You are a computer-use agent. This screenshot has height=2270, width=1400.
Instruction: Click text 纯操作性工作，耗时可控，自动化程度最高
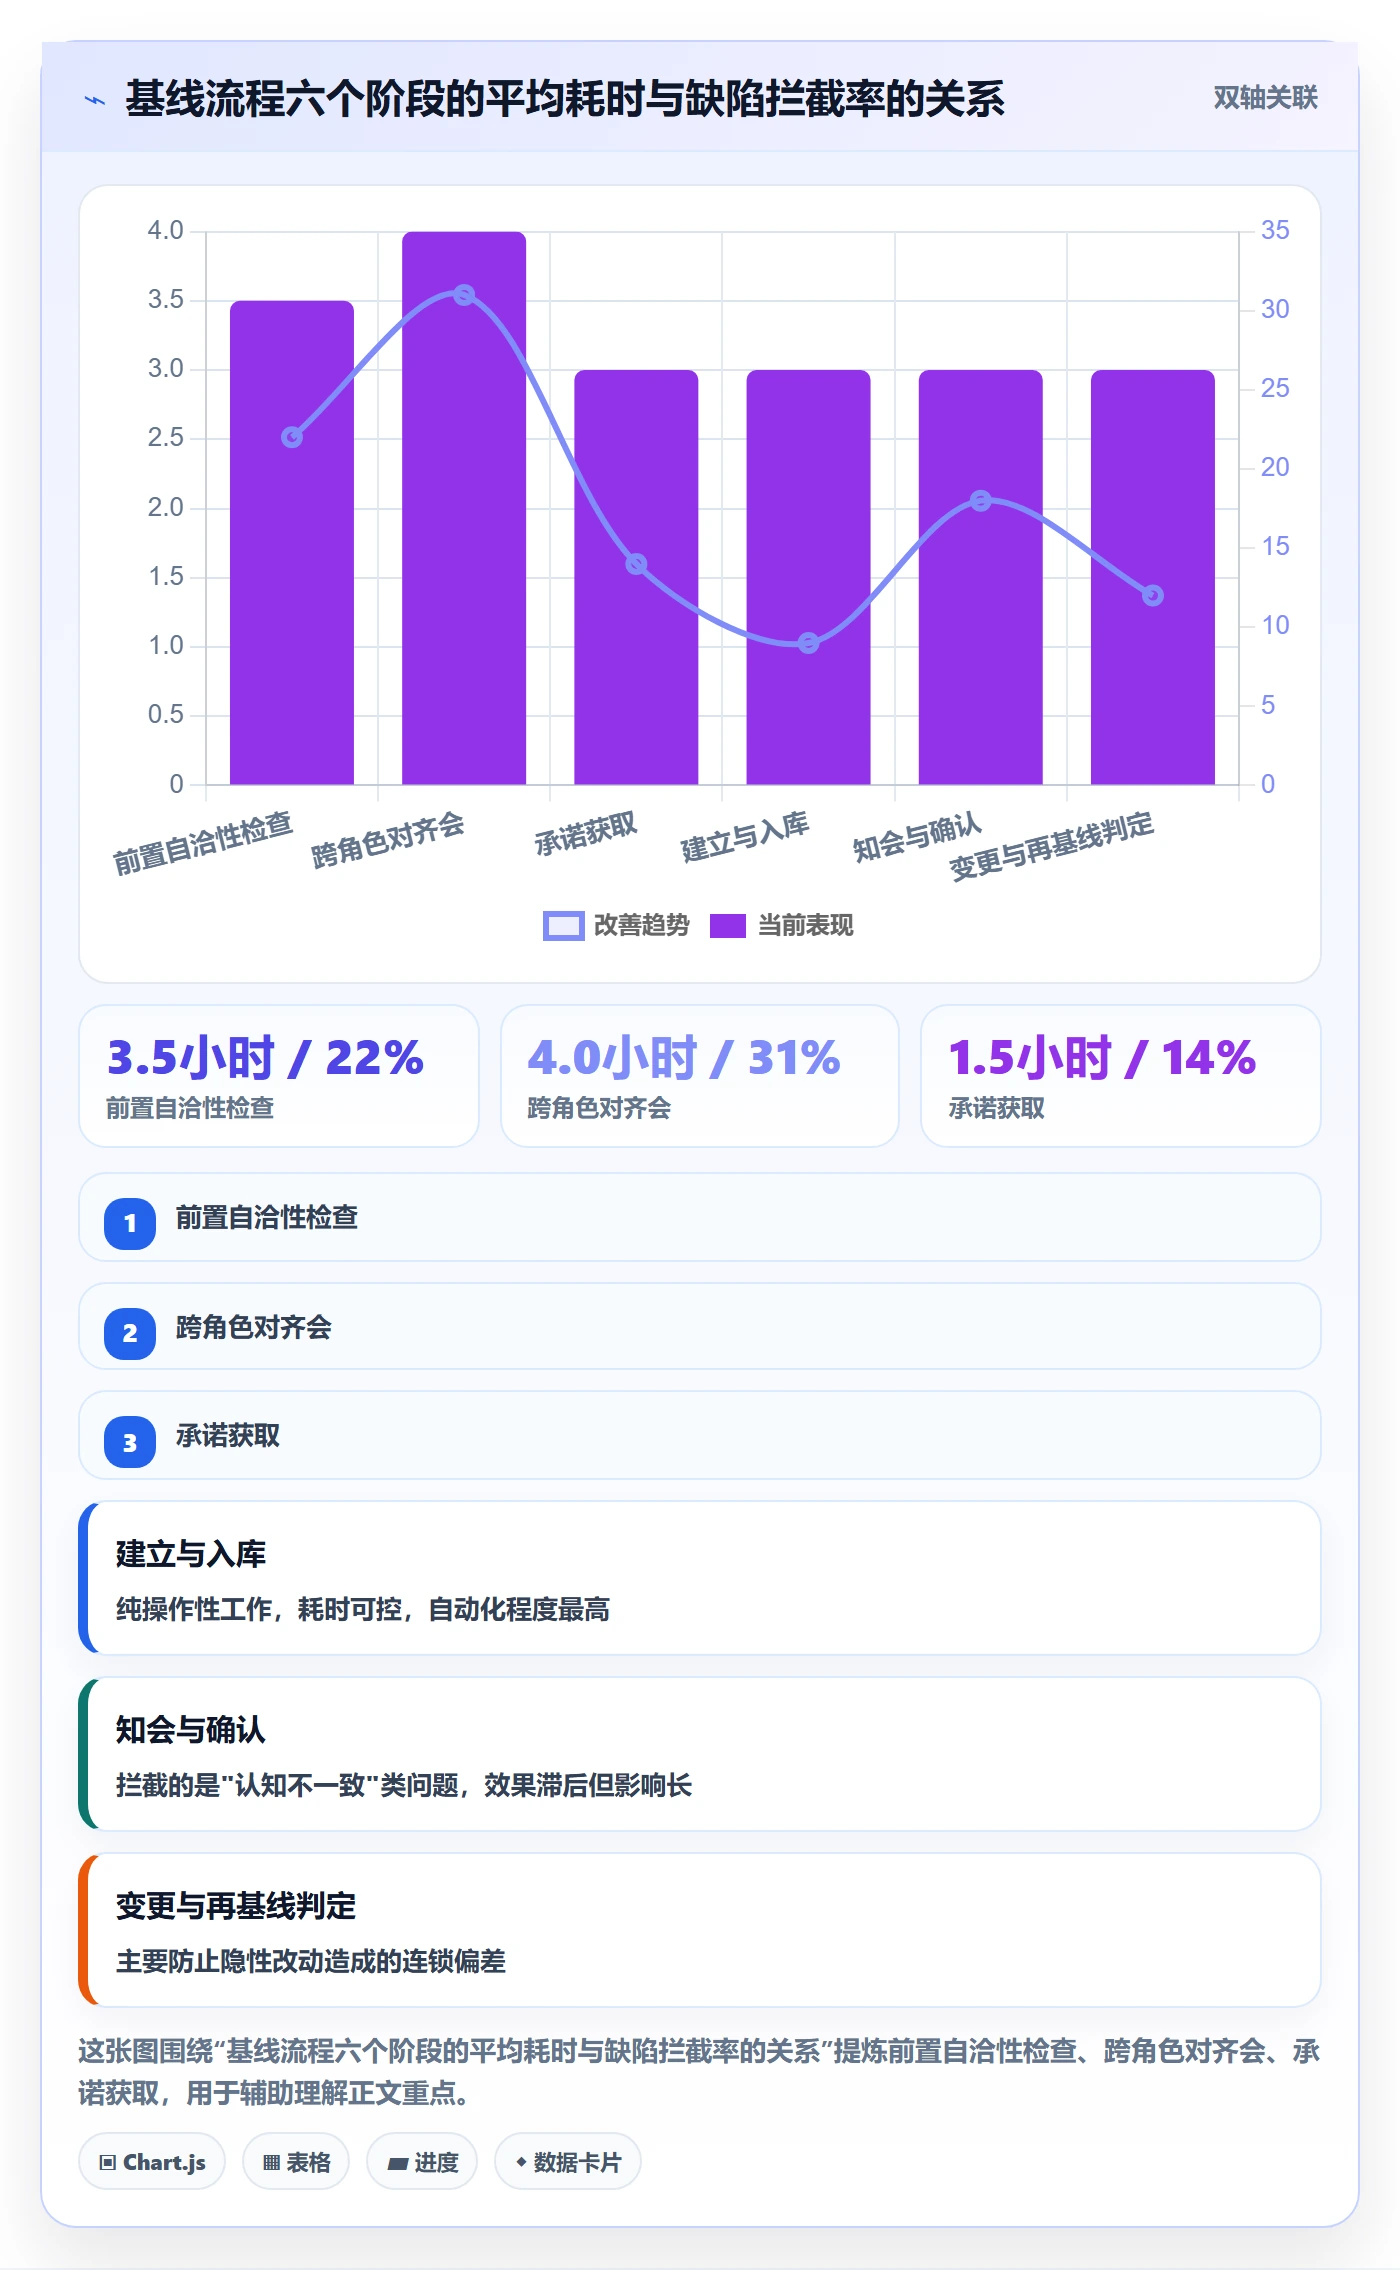pyautogui.click(x=363, y=1609)
